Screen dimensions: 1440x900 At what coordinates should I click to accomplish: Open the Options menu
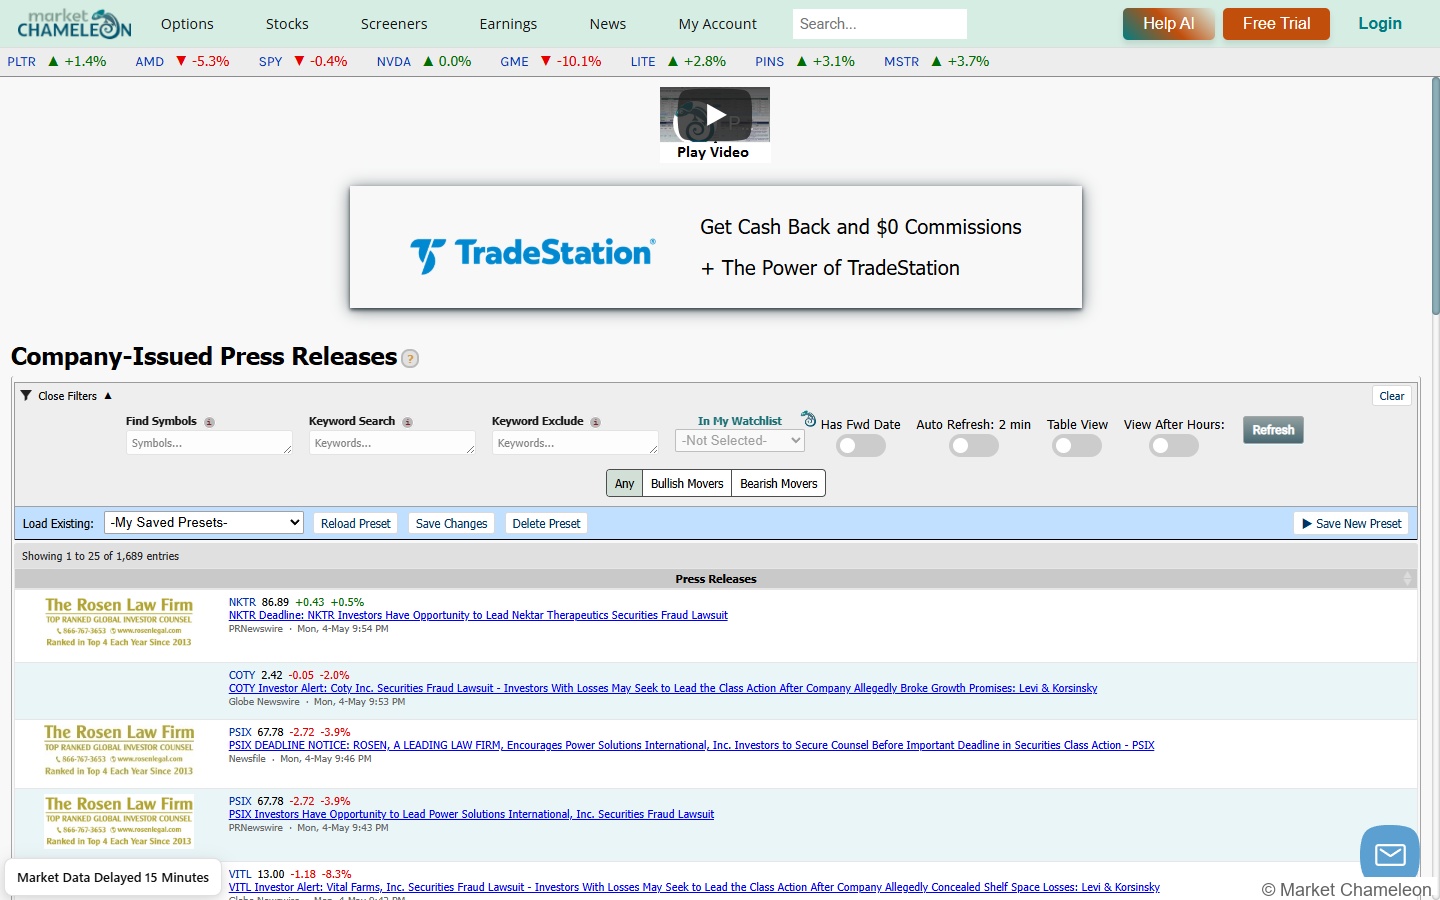pyautogui.click(x=187, y=24)
